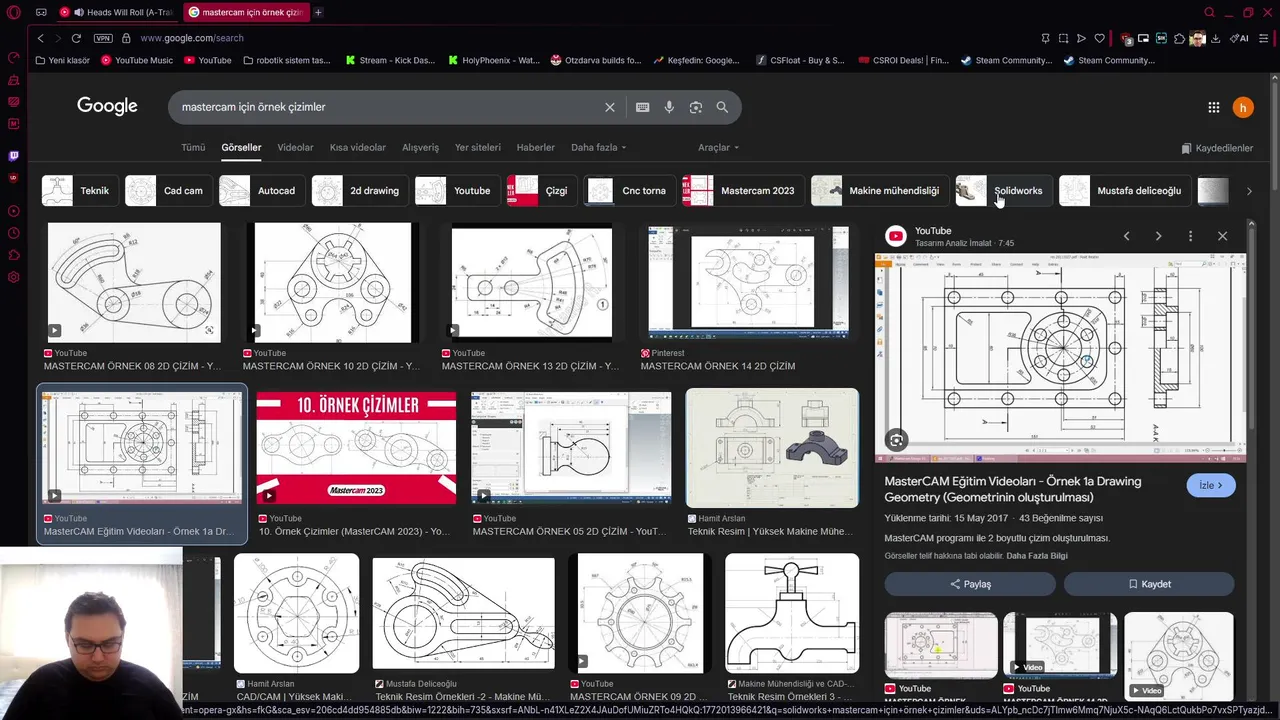1280x720 pixels.
Task: Open the Opera menu logo
Action: (x=13, y=12)
